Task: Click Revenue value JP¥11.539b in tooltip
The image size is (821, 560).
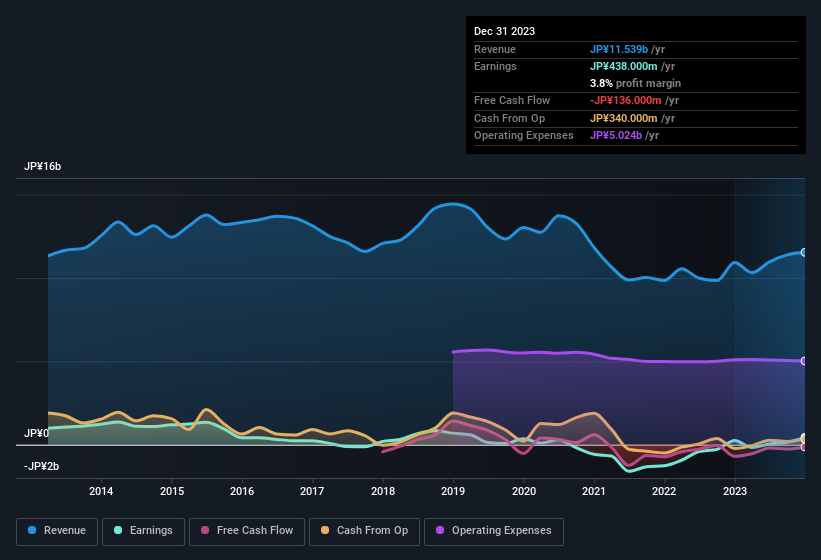Action: coord(620,49)
